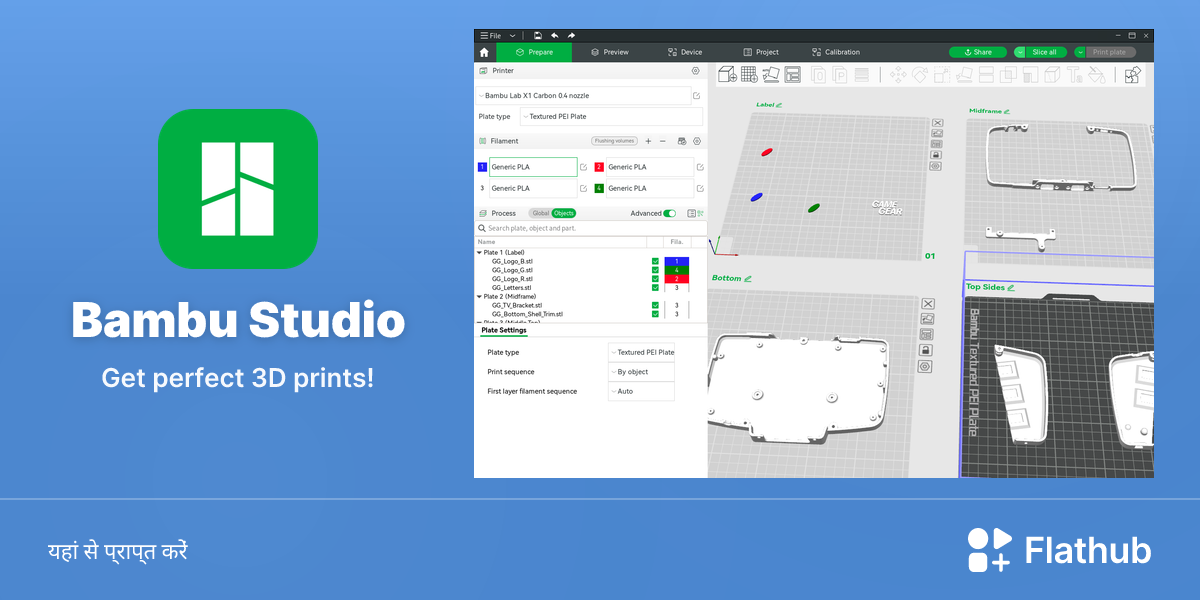Lock the Label plate
This screenshot has width=1200, height=600.
pyautogui.click(x=936, y=155)
